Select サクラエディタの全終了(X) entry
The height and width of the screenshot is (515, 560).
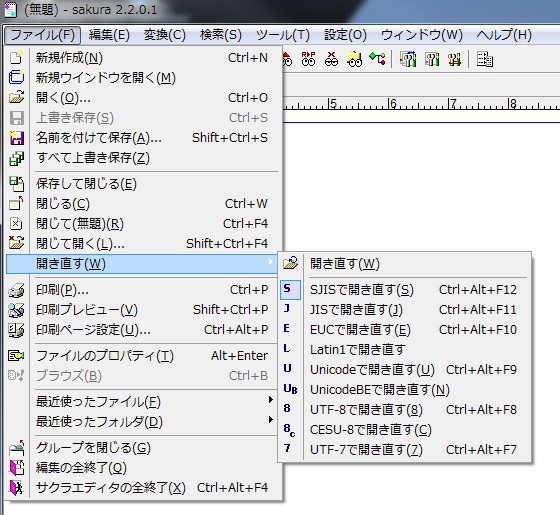point(142,488)
